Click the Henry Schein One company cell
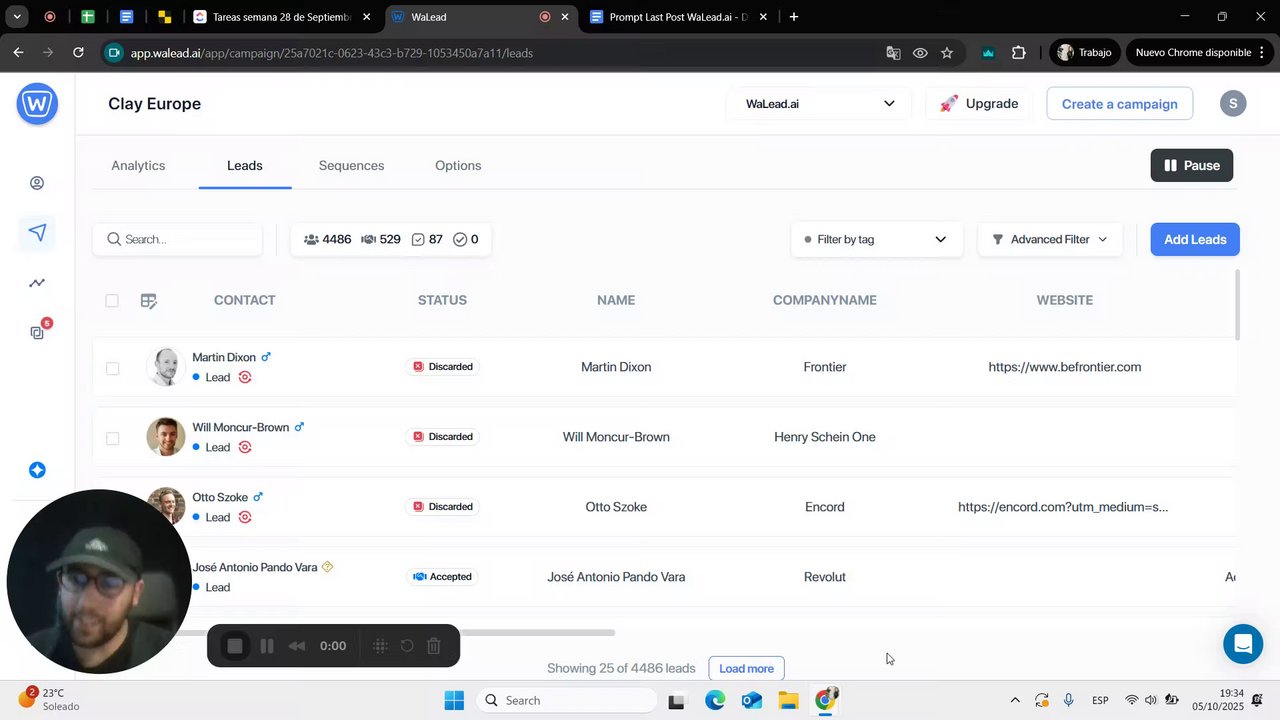Viewport: 1280px width, 720px height. (x=825, y=437)
